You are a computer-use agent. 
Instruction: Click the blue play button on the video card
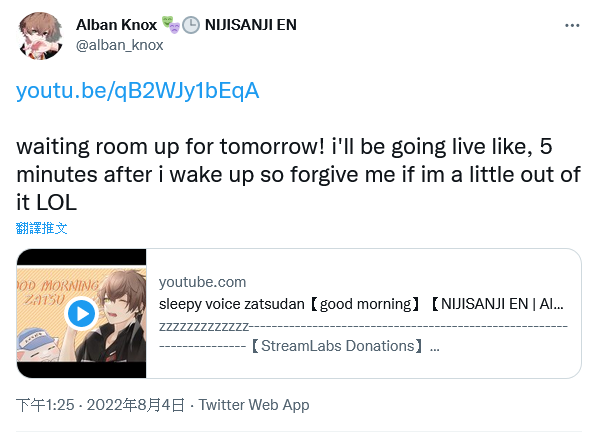tap(81, 313)
